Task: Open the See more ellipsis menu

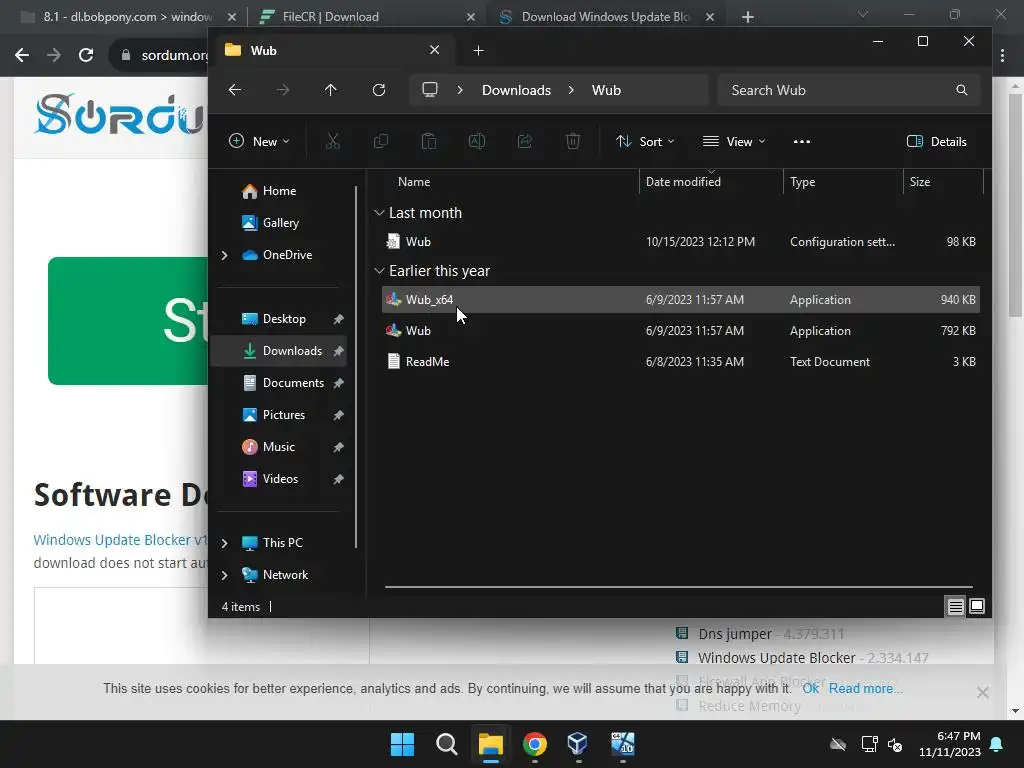Action: point(802,141)
